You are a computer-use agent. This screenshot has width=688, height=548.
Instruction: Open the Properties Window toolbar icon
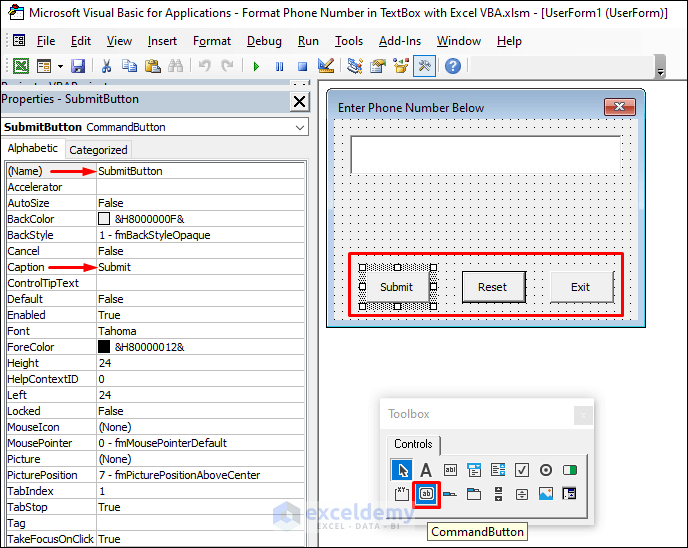pos(378,66)
